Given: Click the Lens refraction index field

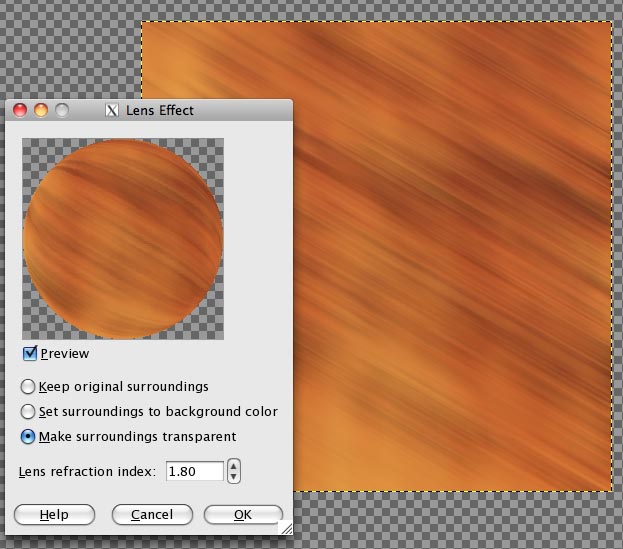Looking at the screenshot, I should tap(195, 471).
